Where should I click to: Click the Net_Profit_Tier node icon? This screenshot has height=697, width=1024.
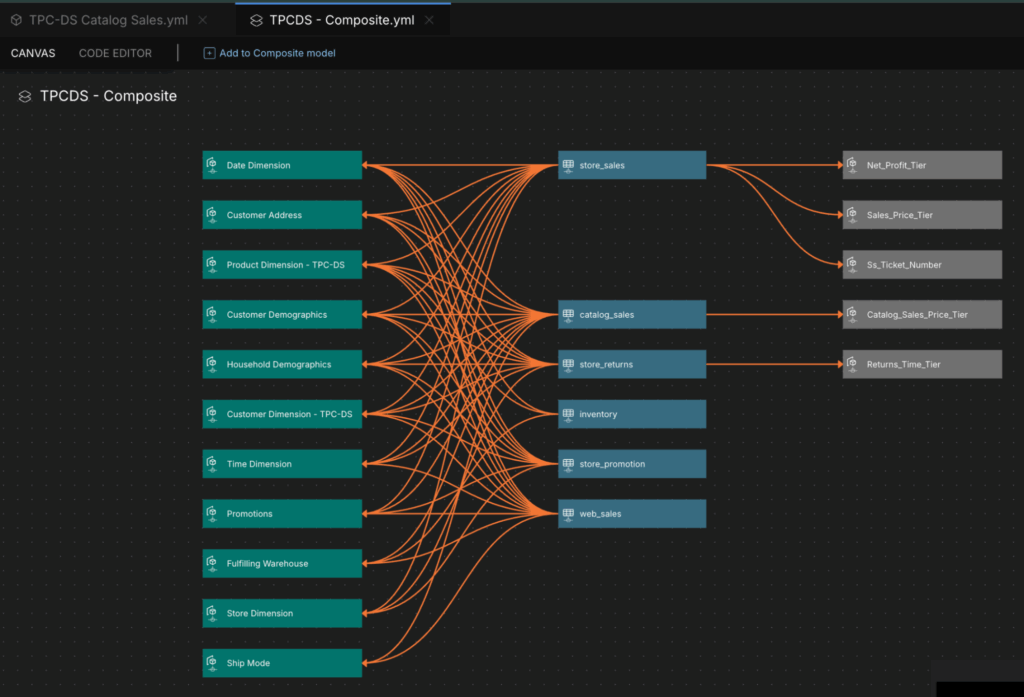pyautogui.click(x=852, y=165)
